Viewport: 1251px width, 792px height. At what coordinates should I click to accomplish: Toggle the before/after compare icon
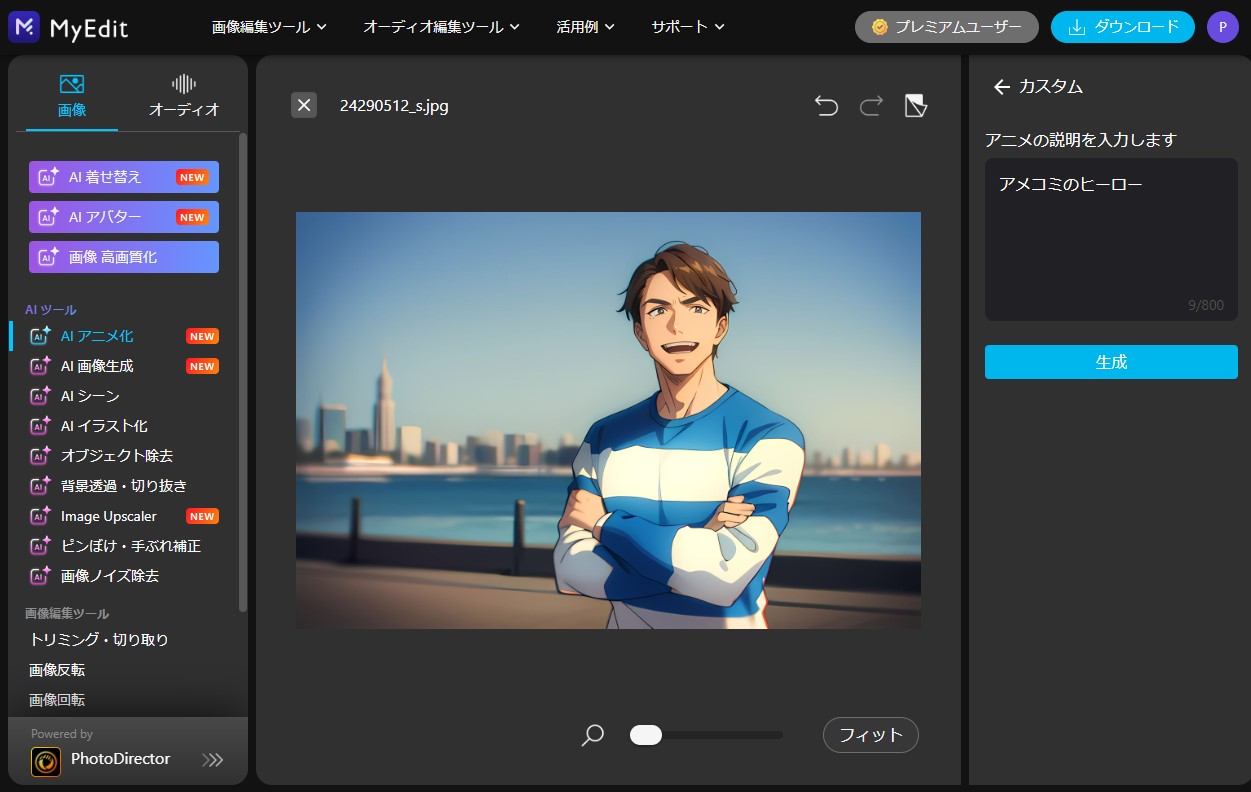[x=916, y=106]
